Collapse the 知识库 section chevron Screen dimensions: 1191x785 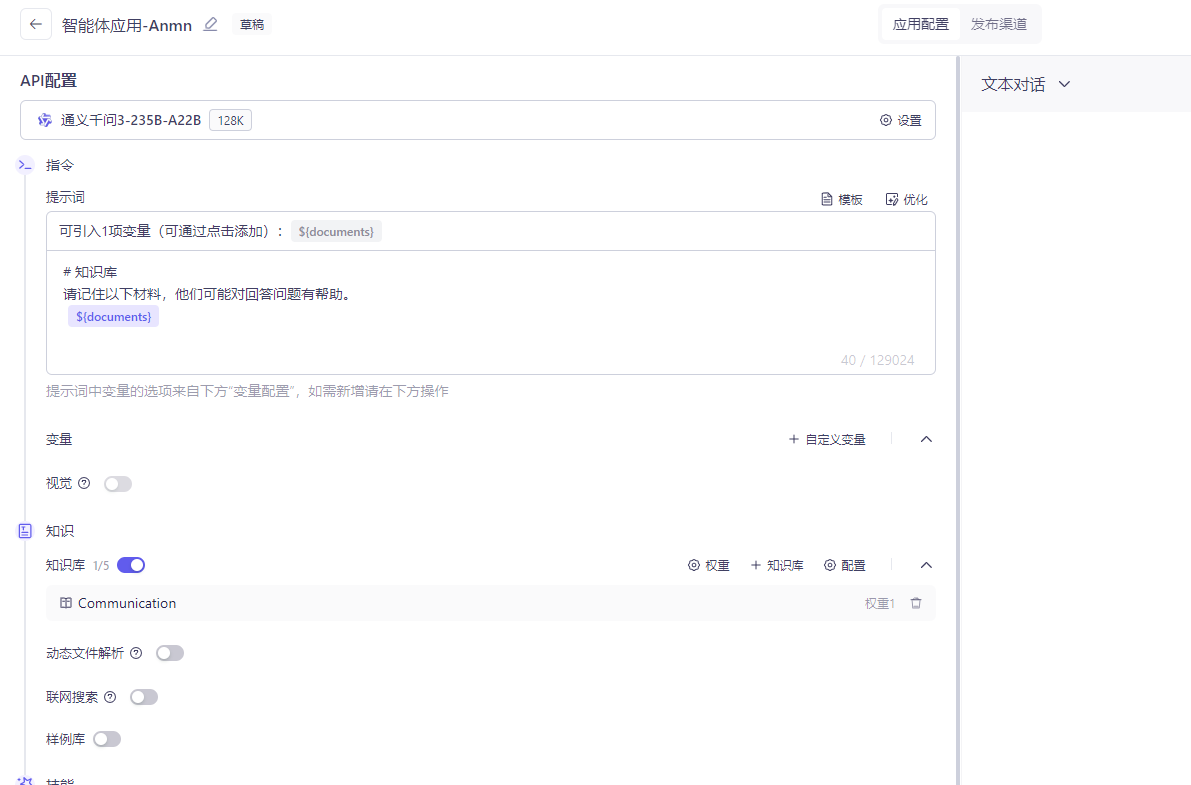[926, 565]
